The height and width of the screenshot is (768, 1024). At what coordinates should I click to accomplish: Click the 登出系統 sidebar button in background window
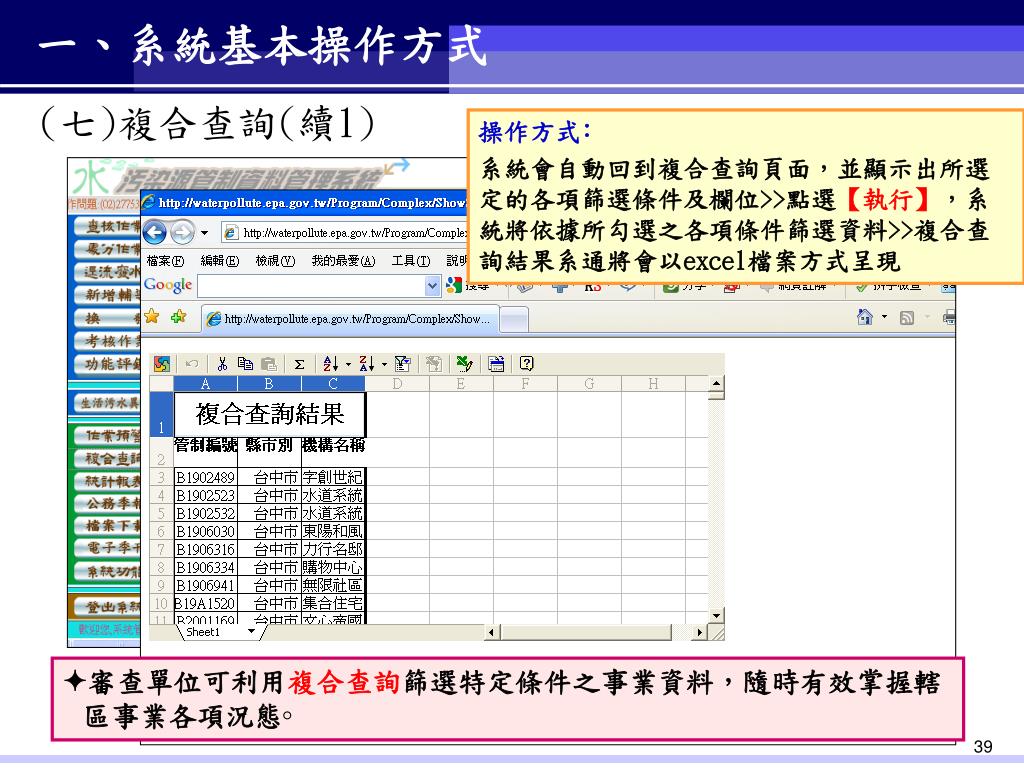coord(106,607)
